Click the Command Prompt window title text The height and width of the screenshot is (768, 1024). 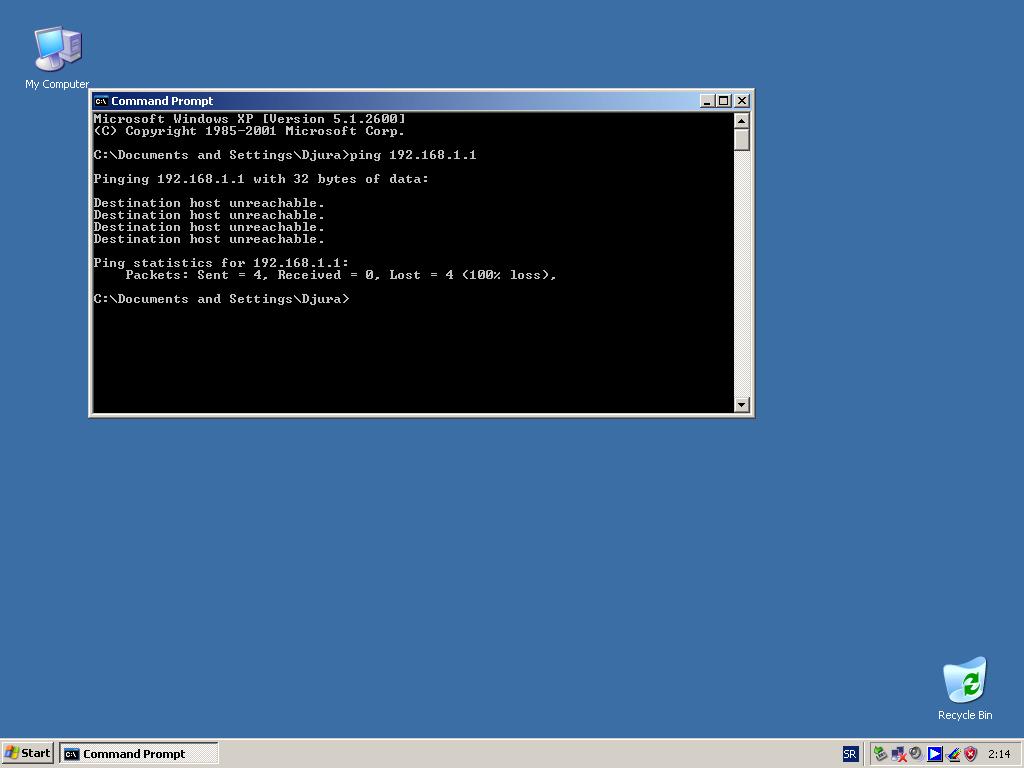[x=162, y=101]
